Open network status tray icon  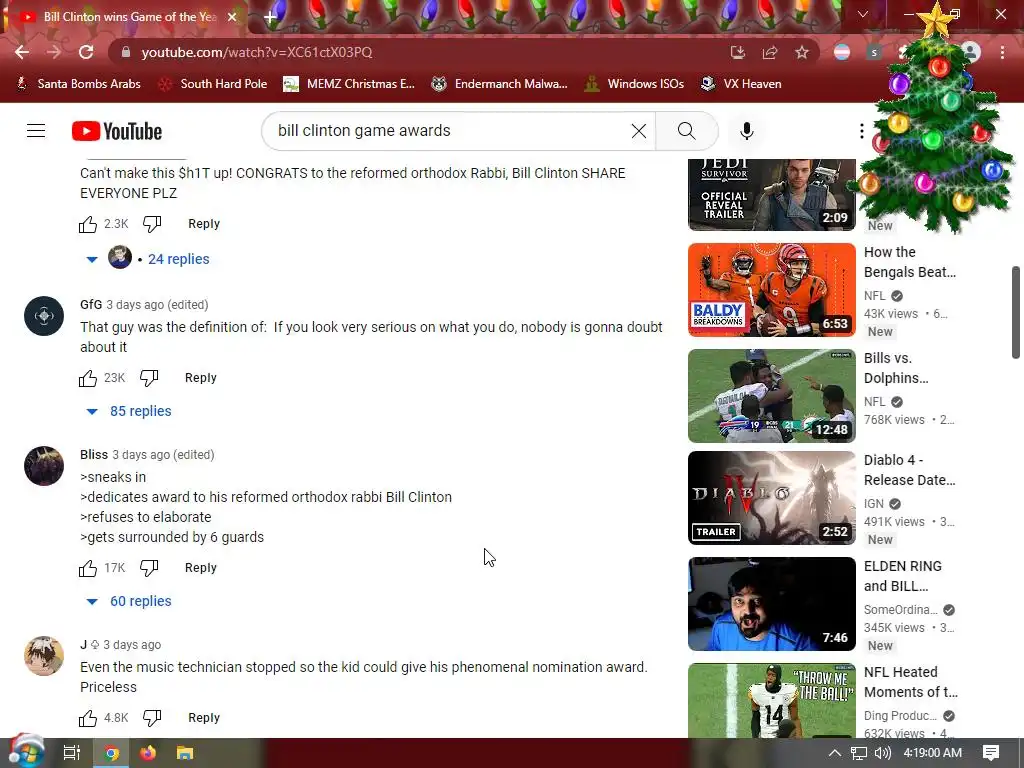859,753
